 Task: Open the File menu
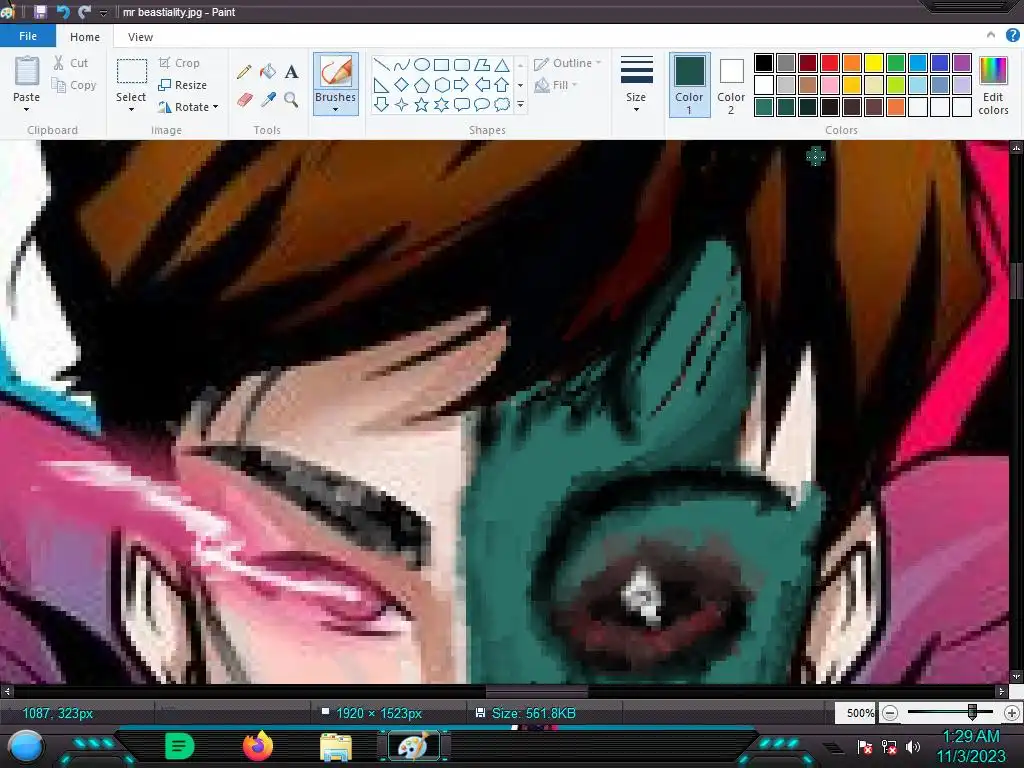click(28, 36)
